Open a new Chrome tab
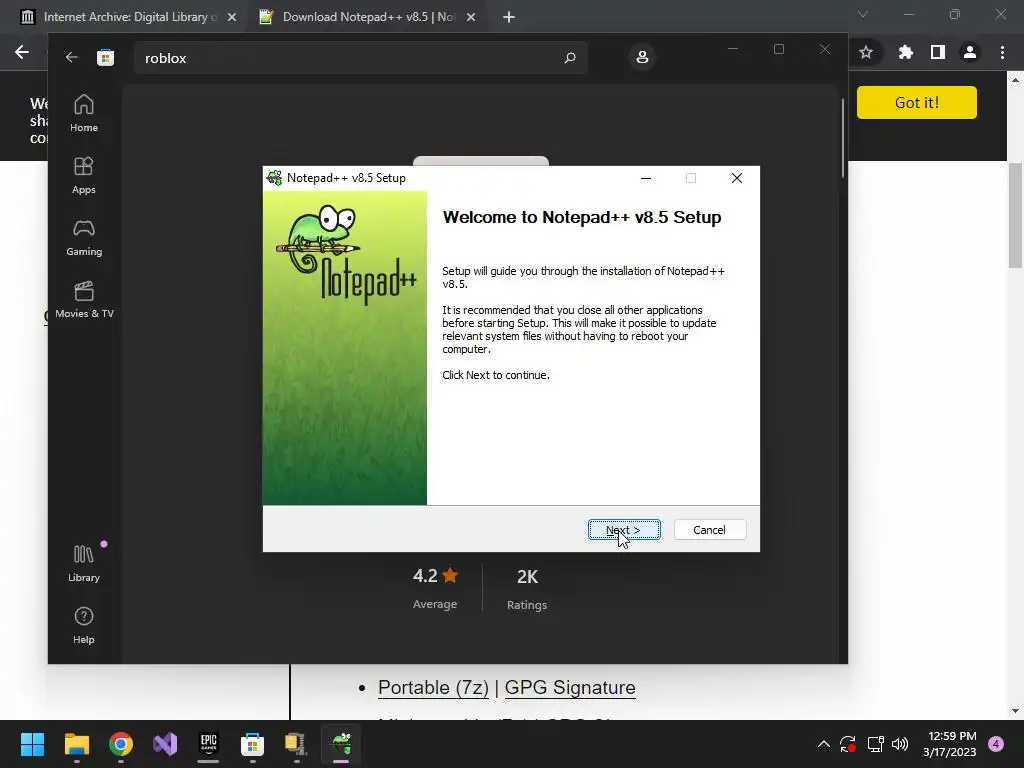 pyautogui.click(x=509, y=18)
